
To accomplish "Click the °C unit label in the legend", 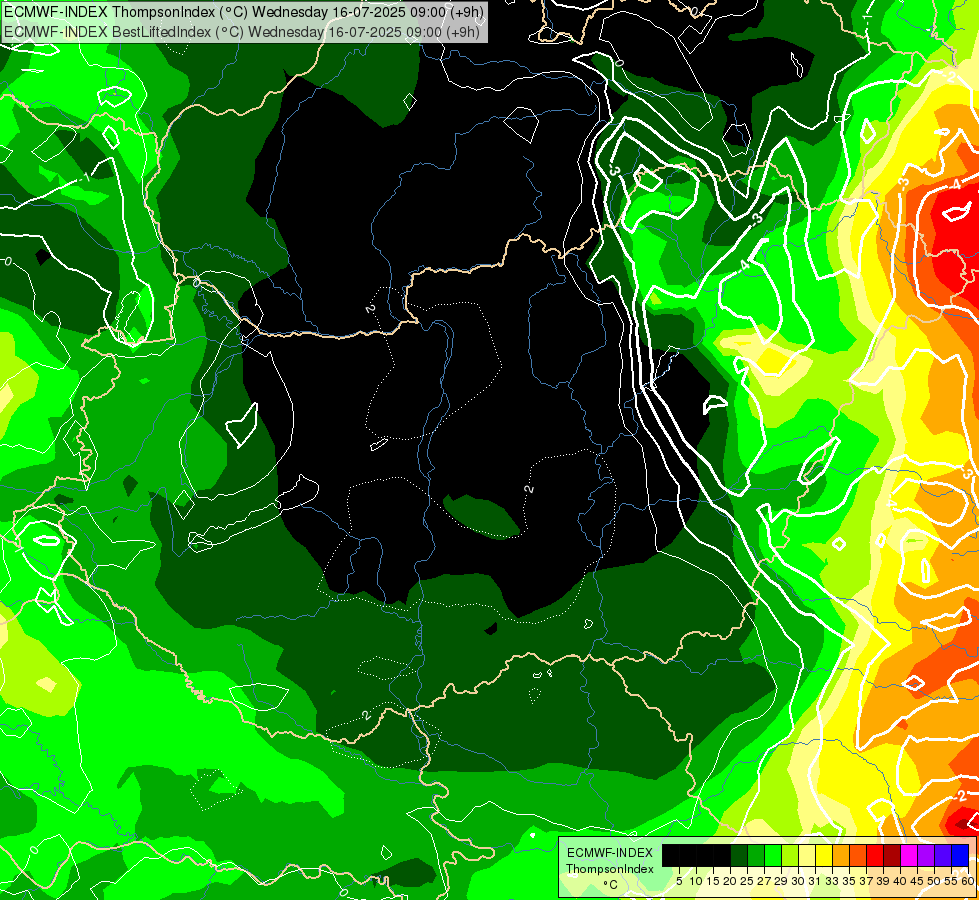I will tap(611, 885).
